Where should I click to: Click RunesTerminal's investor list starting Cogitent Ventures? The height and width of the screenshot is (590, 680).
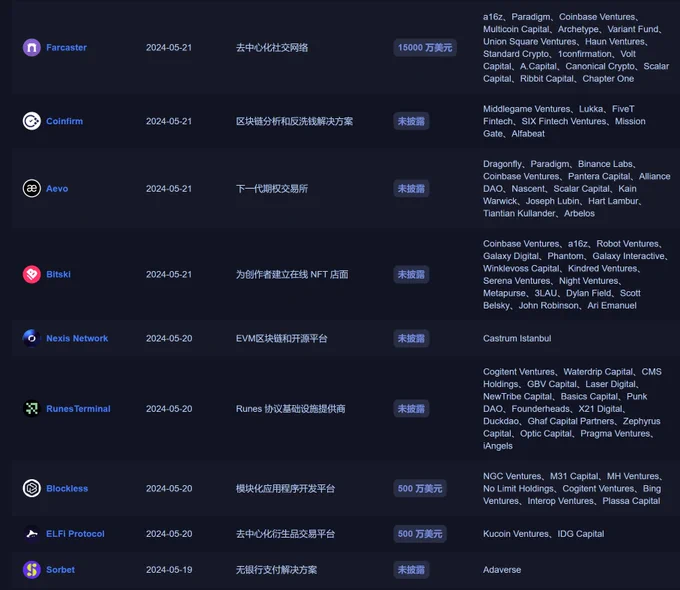pyautogui.click(x=572, y=409)
